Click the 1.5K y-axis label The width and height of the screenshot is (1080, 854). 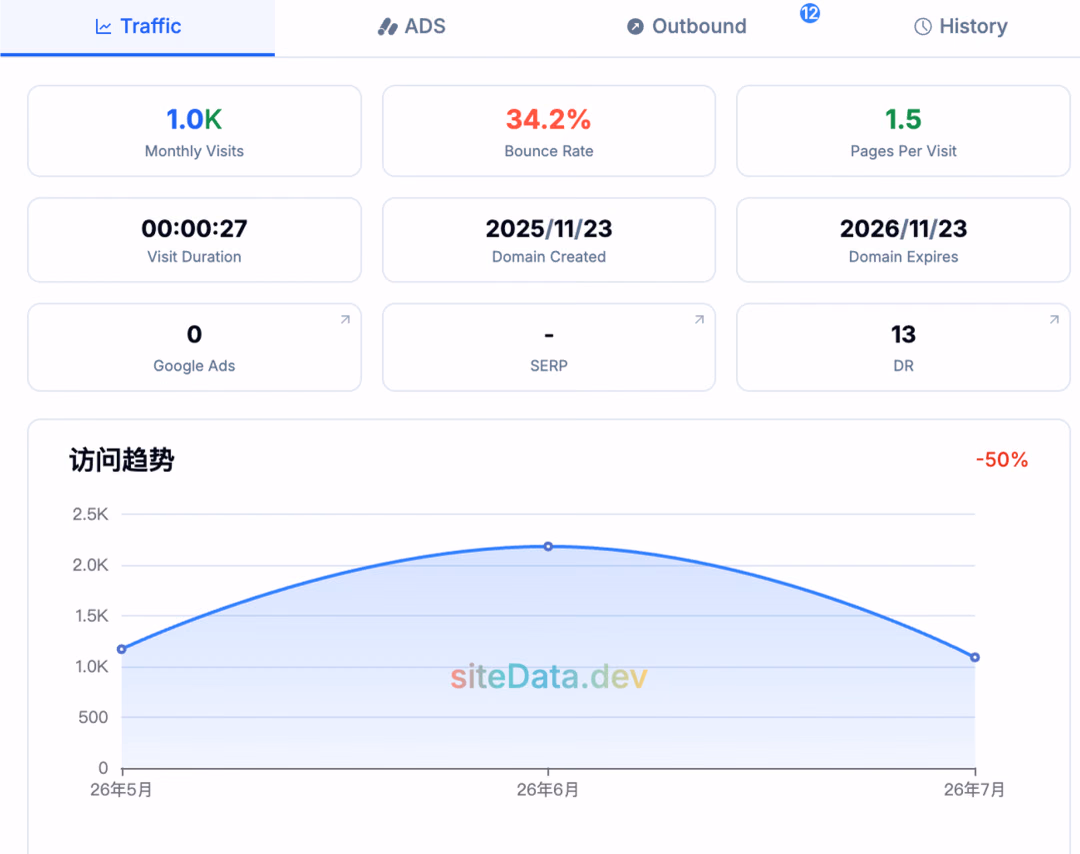coord(92,616)
